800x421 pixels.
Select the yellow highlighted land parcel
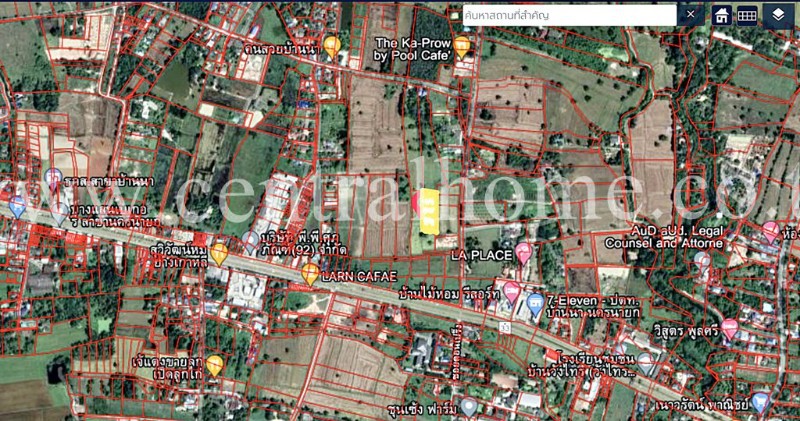pyautogui.click(x=430, y=210)
